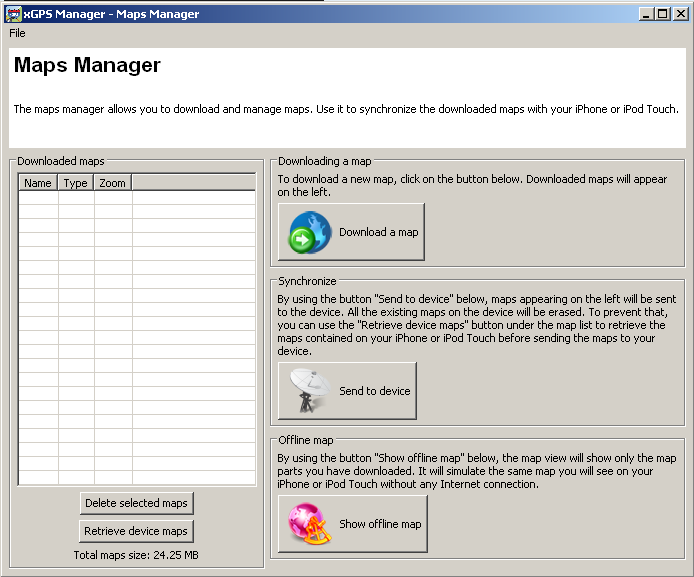Close the xGPS Manager window
This screenshot has height=577, width=694.
680,14
